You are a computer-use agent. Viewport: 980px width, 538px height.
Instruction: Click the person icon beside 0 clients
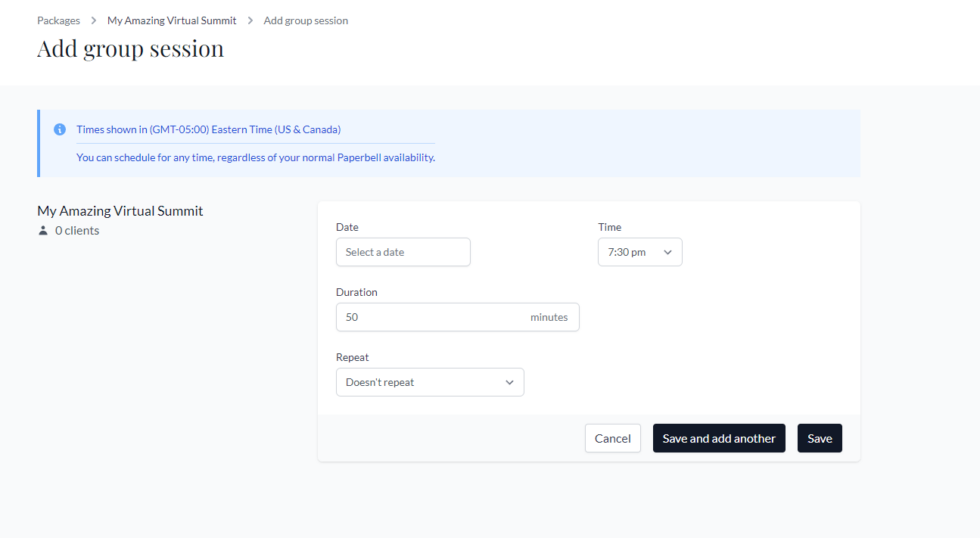42,231
